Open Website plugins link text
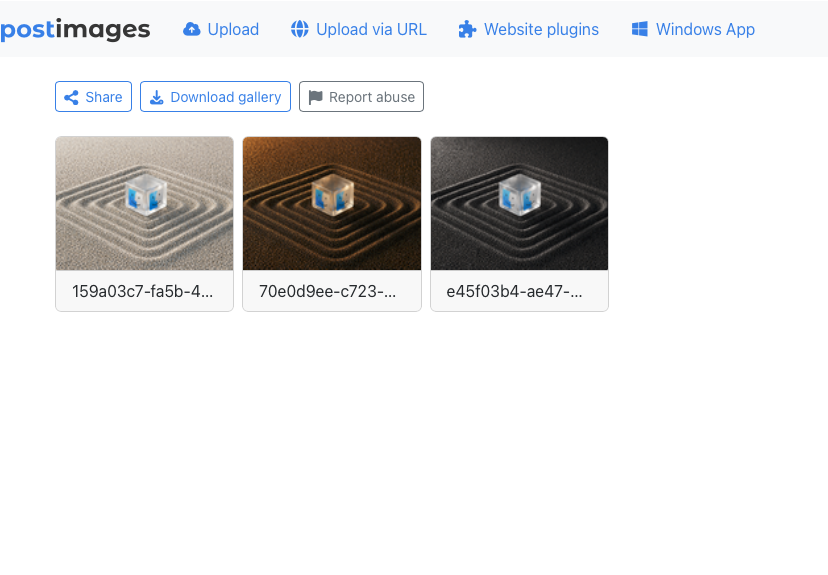828x575 pixels. (x=541, y=30)
